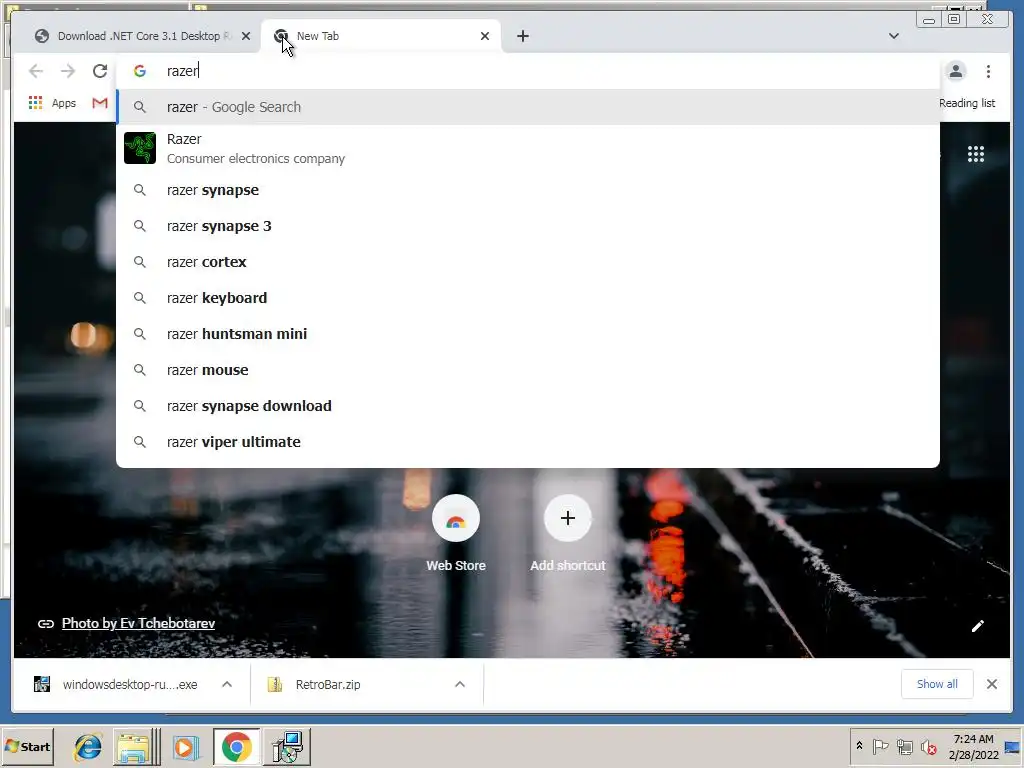Open the muted volume tray icon
Image resolution: width=1024 pixels, height=768 pixels.
pyautogui.click(x=929, y=746)
